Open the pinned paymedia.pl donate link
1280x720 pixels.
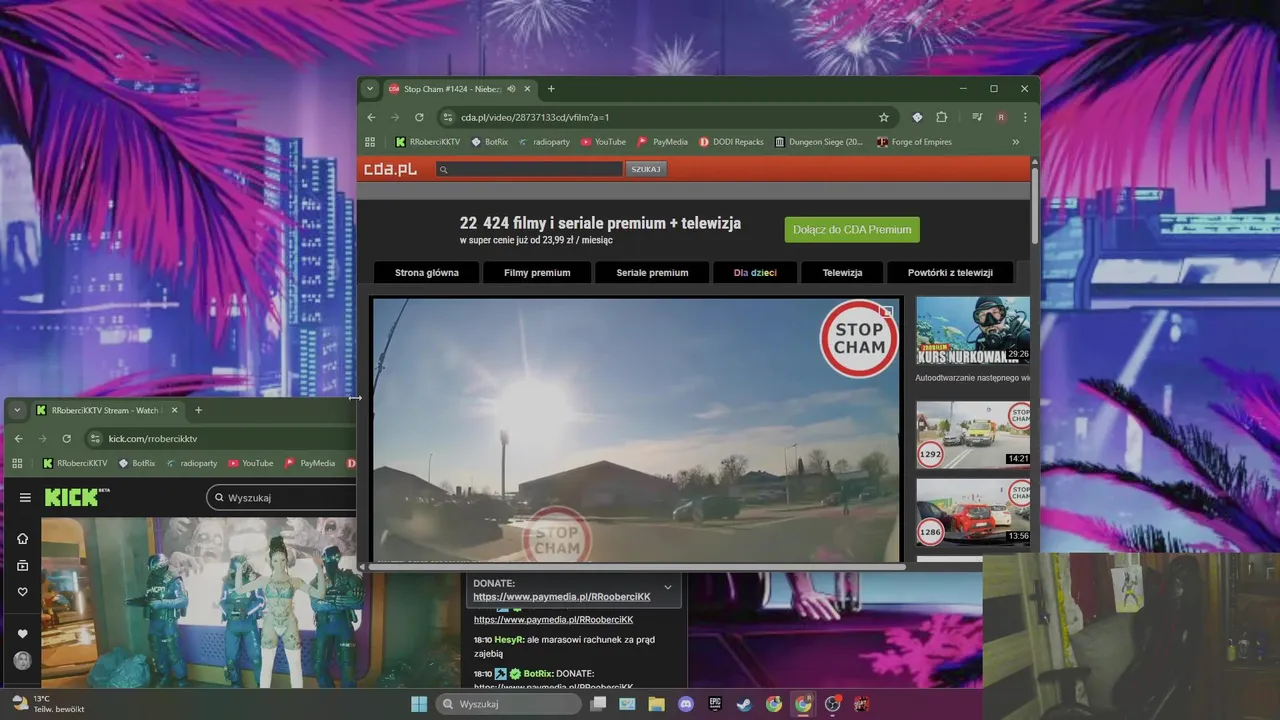pyautogui.click(x=562, y=597)
